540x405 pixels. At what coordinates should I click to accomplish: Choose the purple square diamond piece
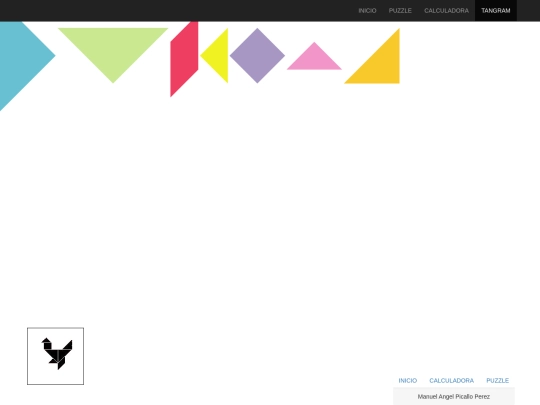click(257, 55)
